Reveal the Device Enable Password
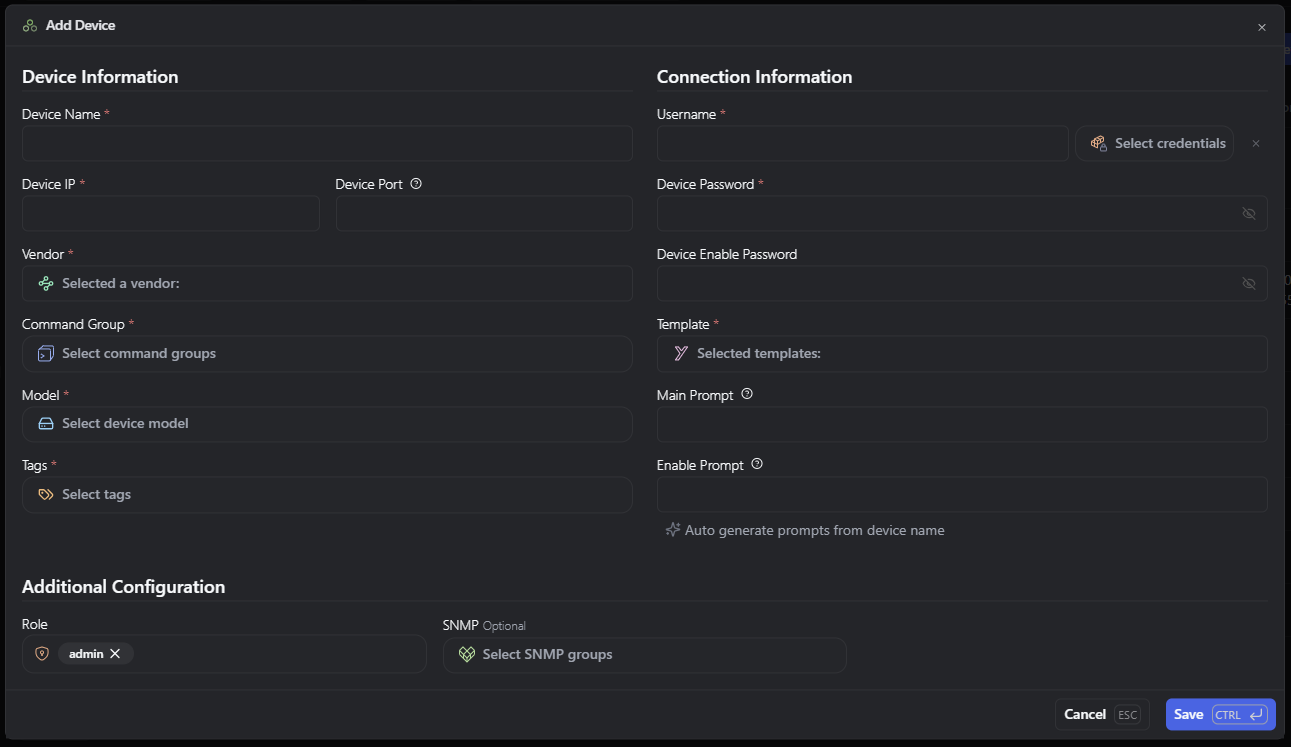Viewport: 1291px width, 747px height. [x=1248, y=283]
